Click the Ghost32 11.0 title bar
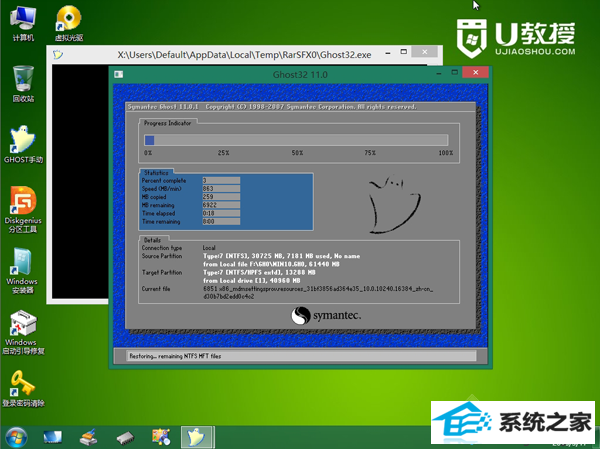The width and height of the screenshot is (600, 449). (300, 75)
